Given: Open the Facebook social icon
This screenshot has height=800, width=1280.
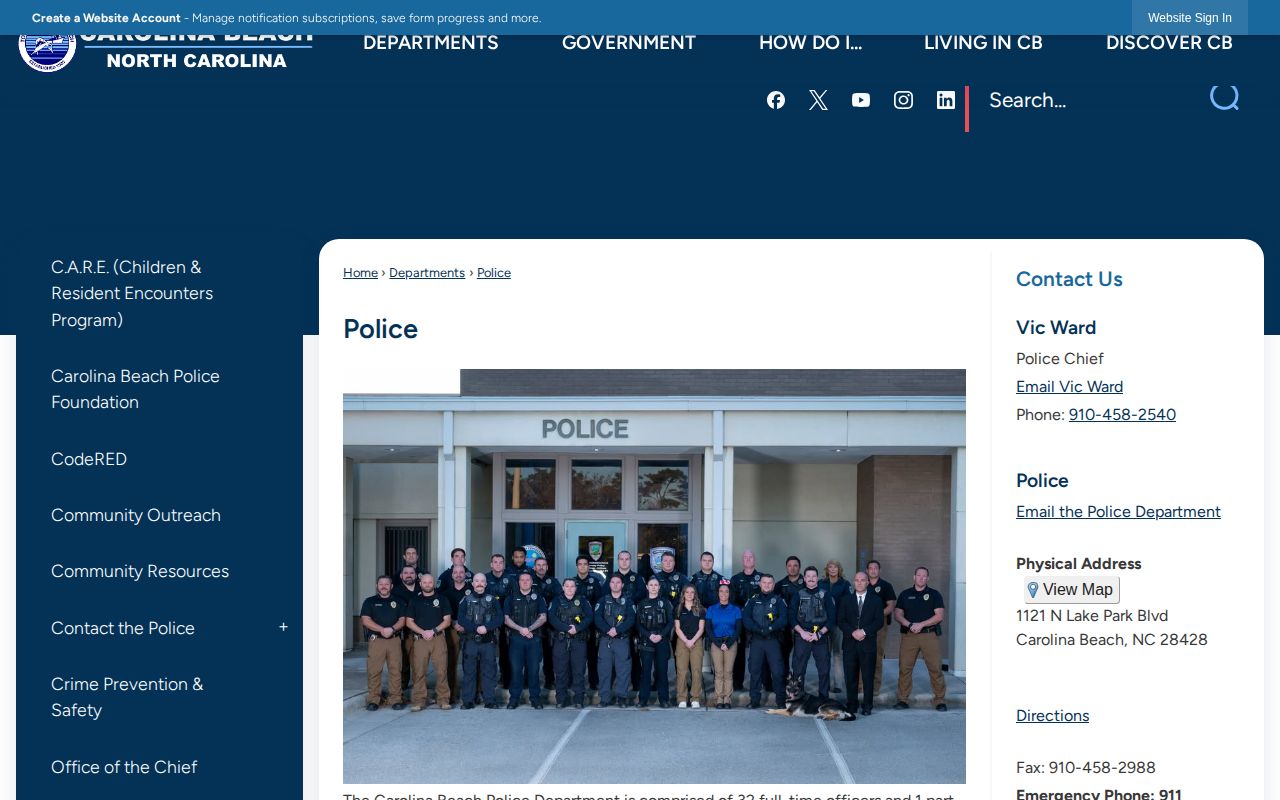Looking at the screenshot, I should tap(776, 100).
